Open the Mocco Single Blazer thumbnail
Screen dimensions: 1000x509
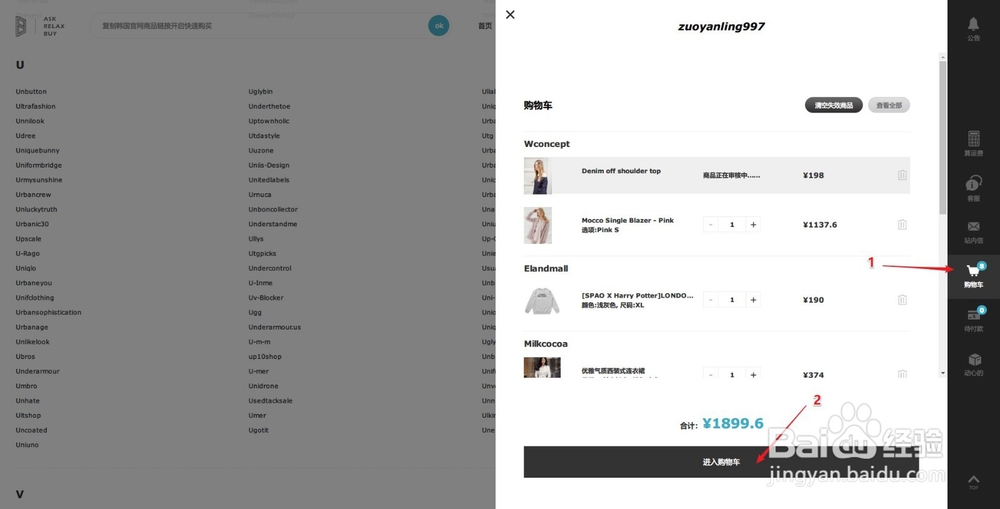[x=538, y=225]
